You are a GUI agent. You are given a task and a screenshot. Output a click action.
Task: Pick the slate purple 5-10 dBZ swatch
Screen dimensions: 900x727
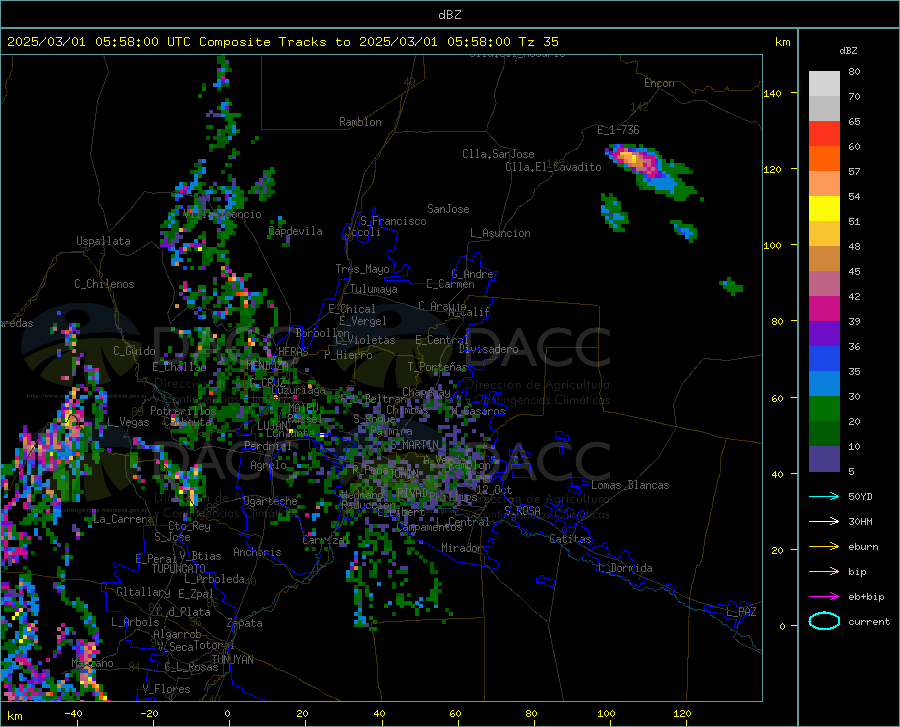tap(824, 459)
